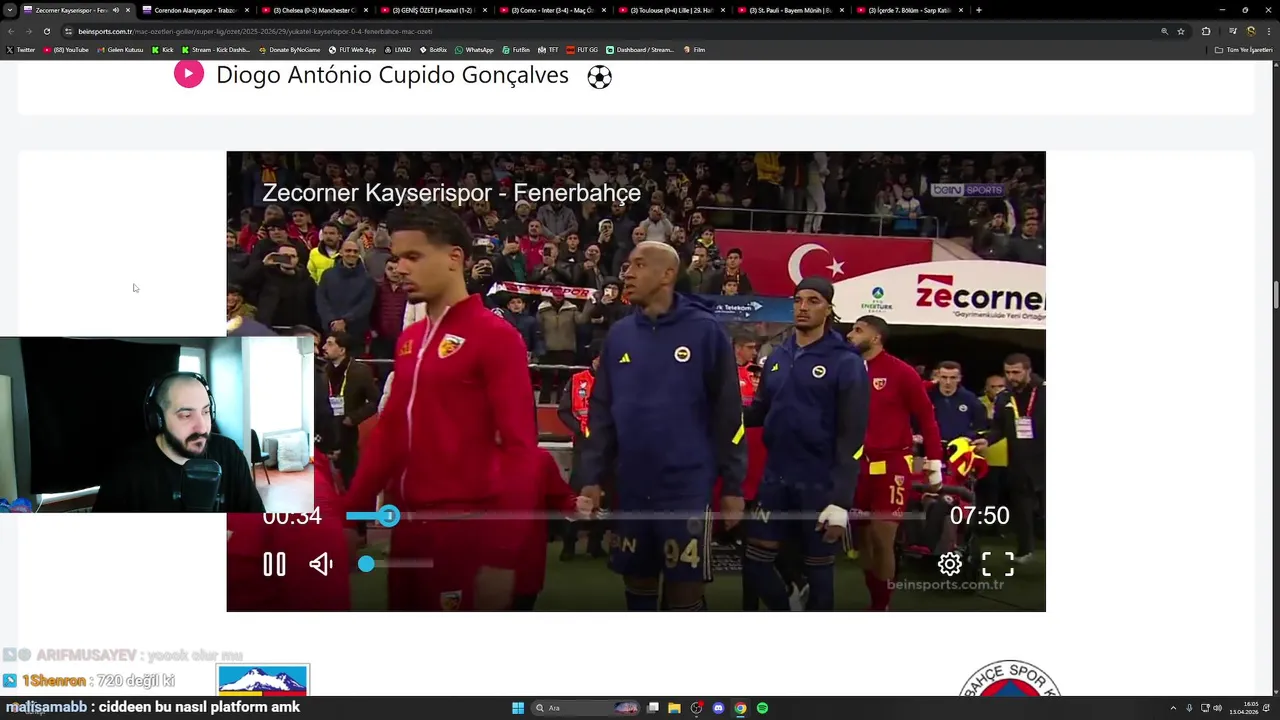Open FUT GG bookmark

(582, 50)
